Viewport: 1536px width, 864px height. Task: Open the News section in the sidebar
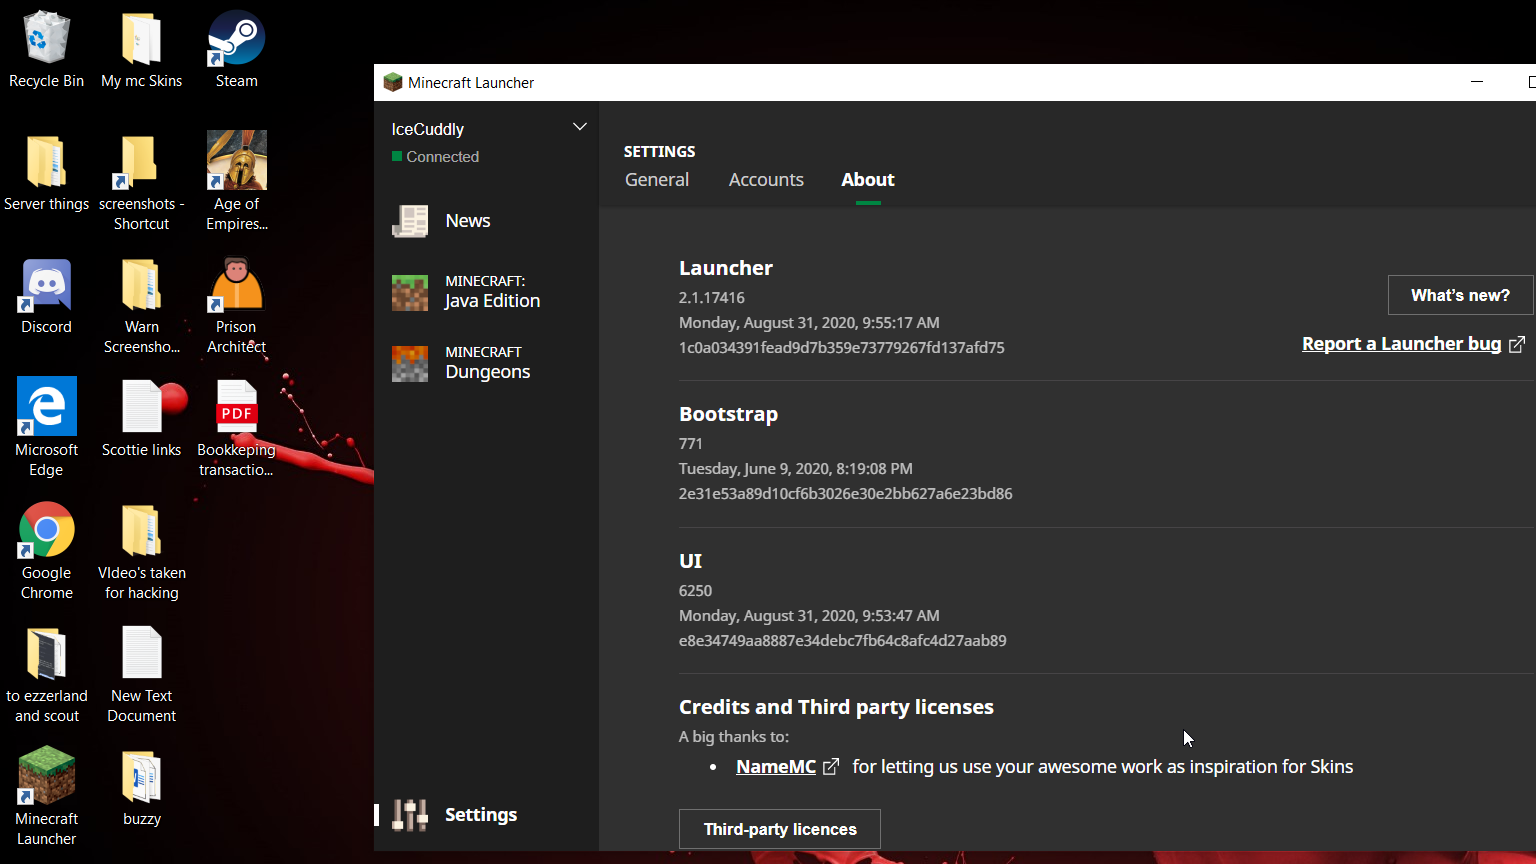[467, 221]
